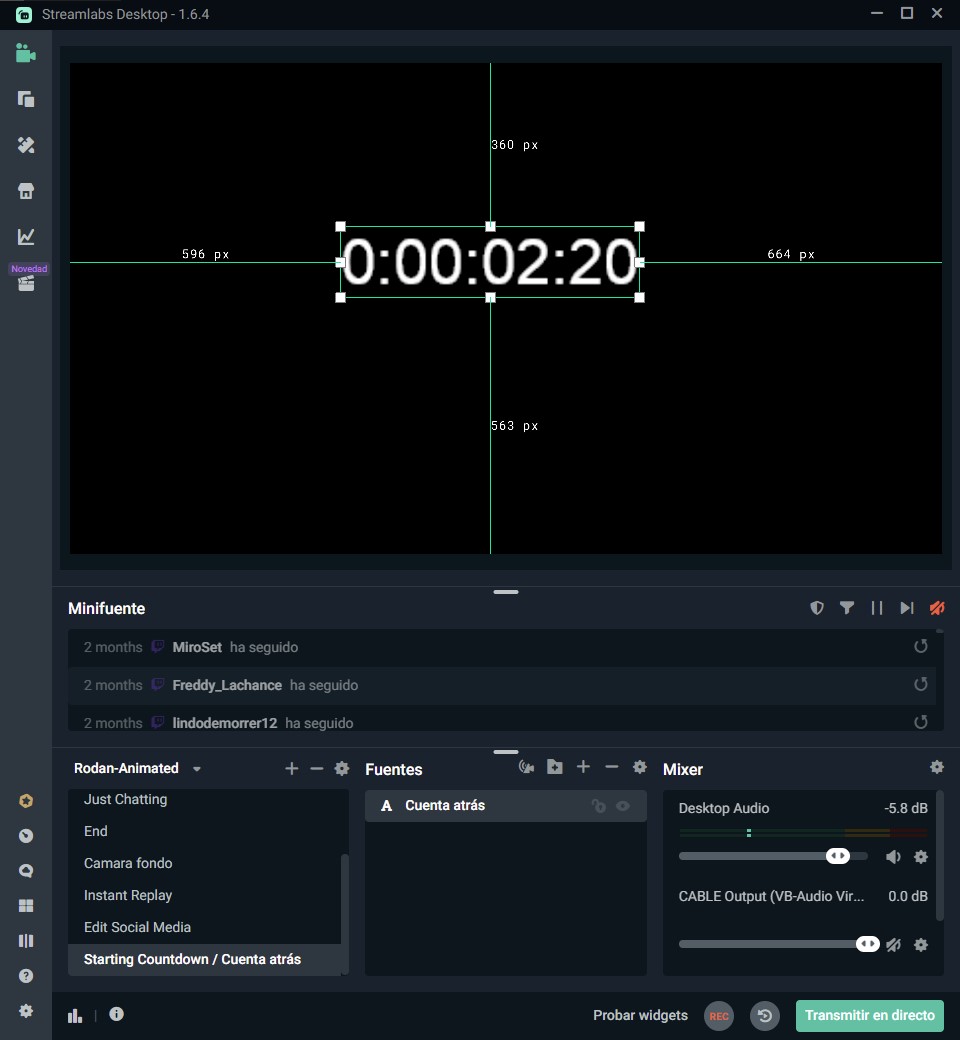Select the Themes paintbrush icon in sidebar

(x=25, y=145)
